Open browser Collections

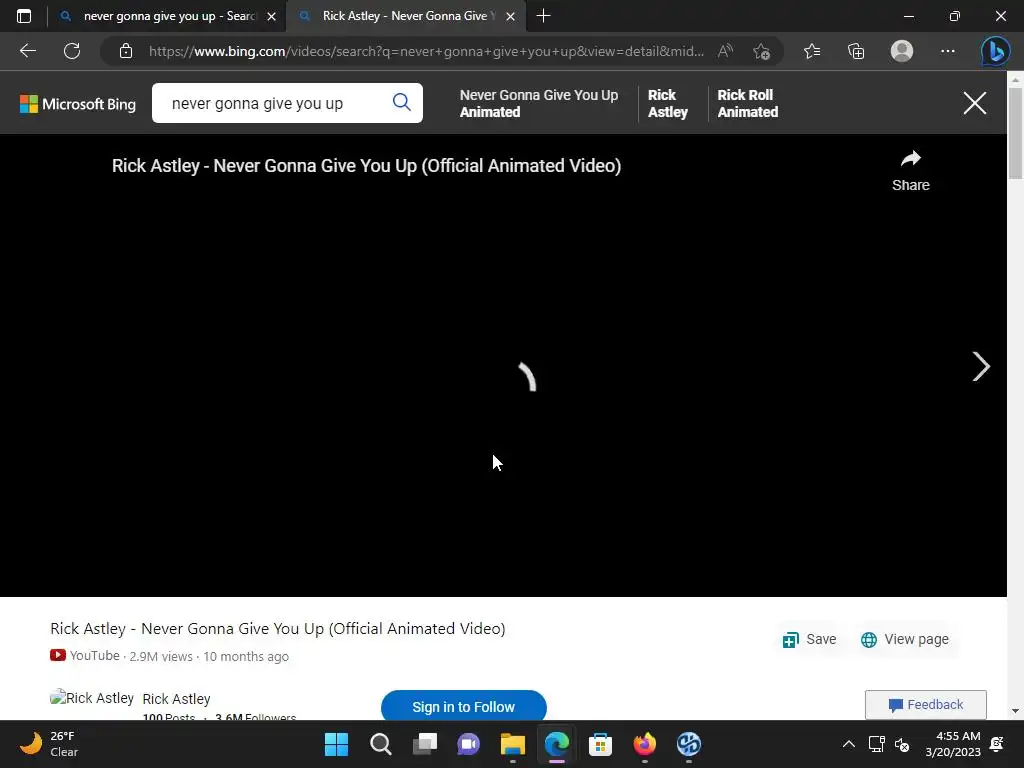click(x=856, y=51)
